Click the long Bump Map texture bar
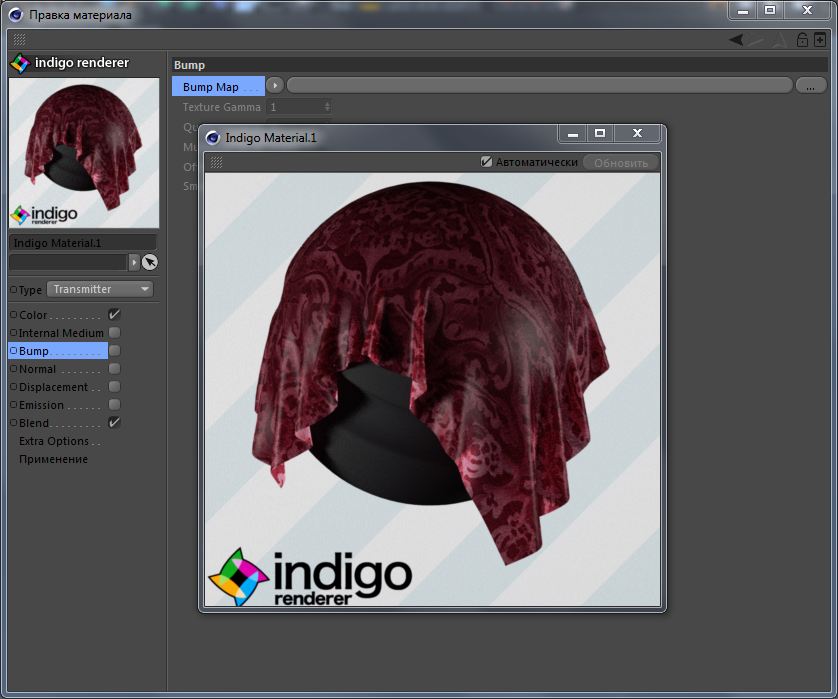 pos(539,86)
